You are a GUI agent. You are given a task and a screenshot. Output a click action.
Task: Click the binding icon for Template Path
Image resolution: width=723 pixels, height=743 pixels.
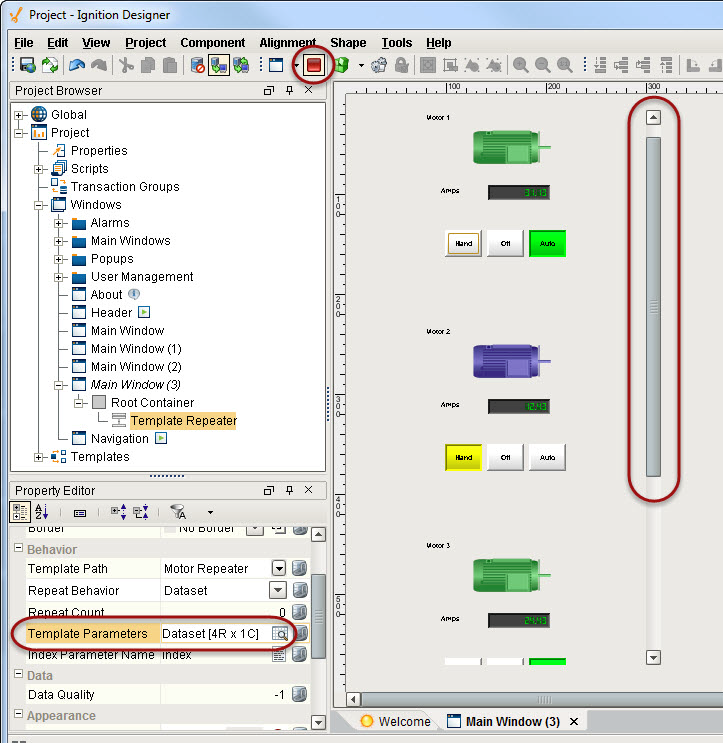(x=300, y=569)
